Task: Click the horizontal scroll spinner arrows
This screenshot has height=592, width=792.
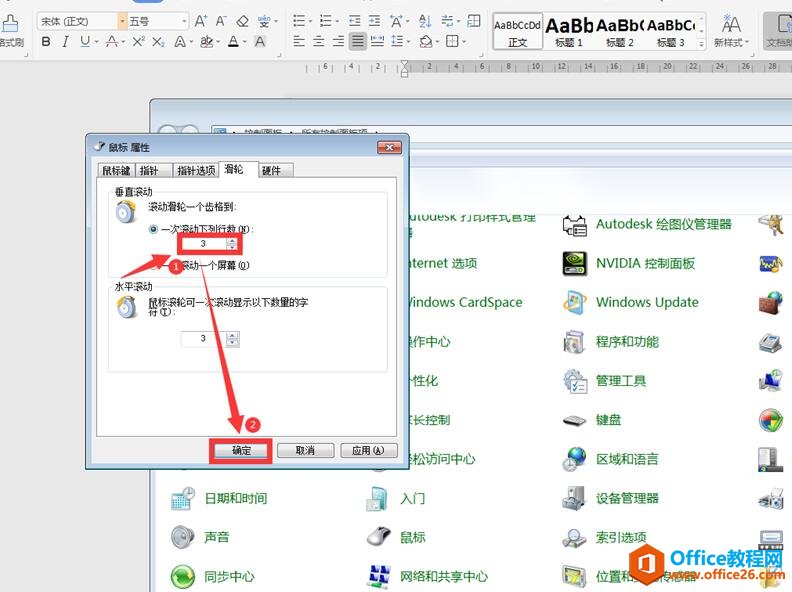Action: tap(232, 339)
